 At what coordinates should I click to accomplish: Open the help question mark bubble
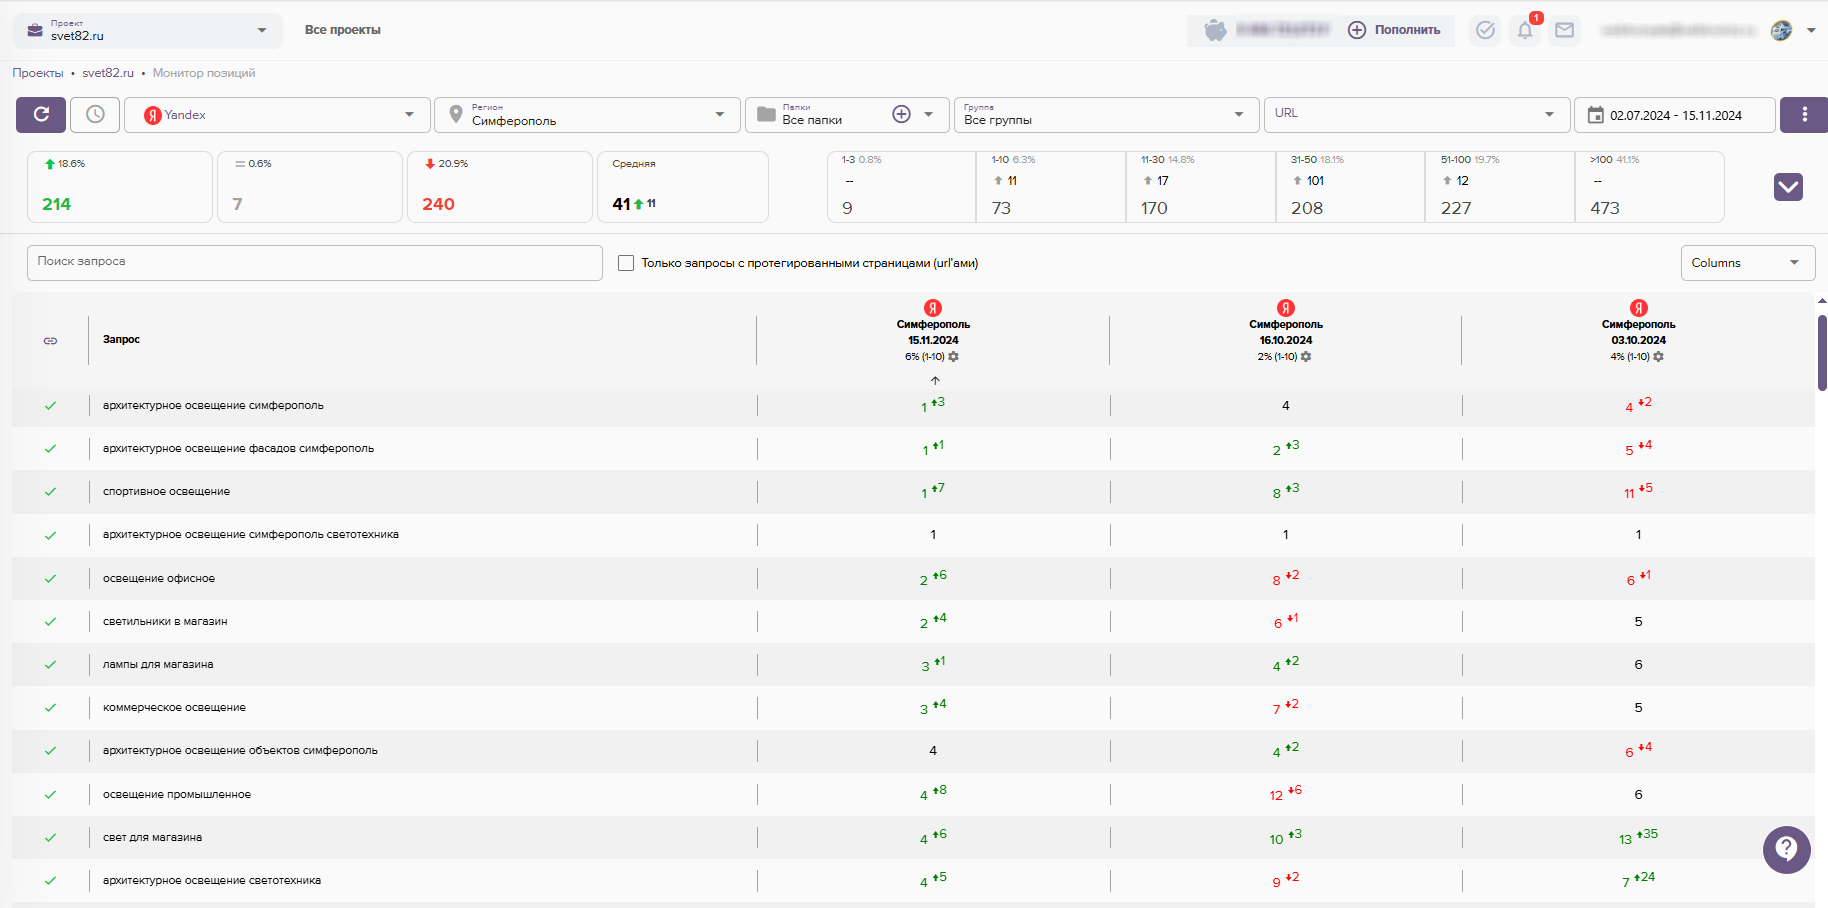[1786, 850]
